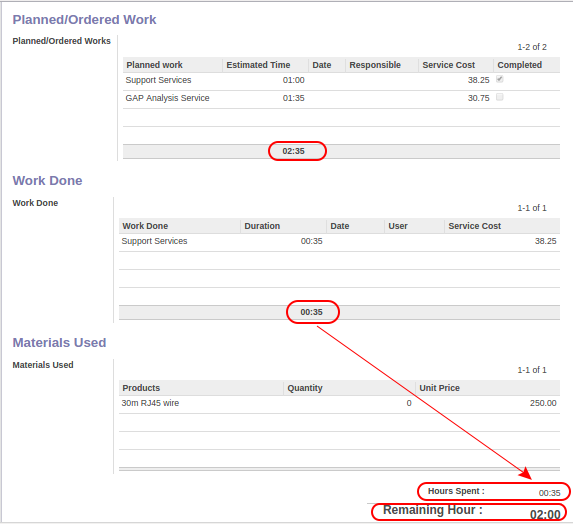Screen dimensions: 573x524
Task: Click the 1-2 of 2 pager
Action: [532, 47]
